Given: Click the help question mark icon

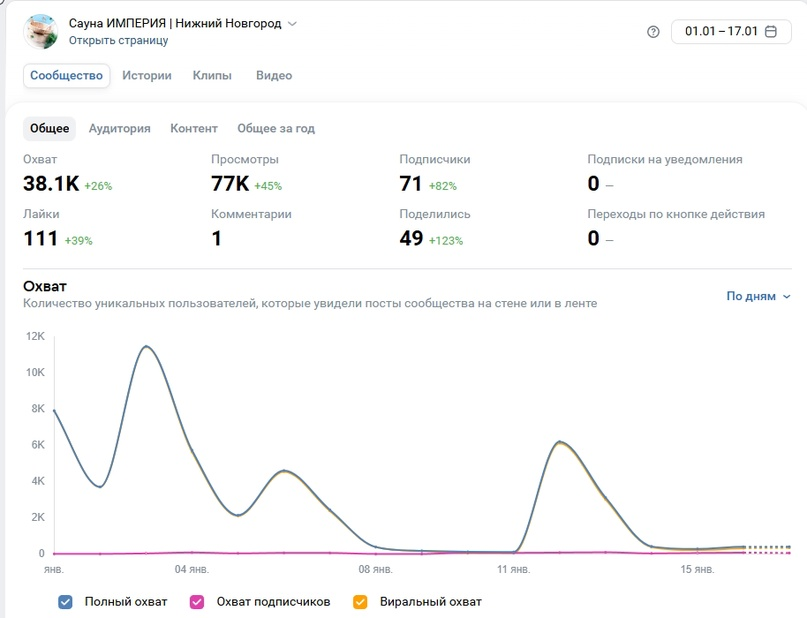Looking at the screenshot, I should pos(653,32).
